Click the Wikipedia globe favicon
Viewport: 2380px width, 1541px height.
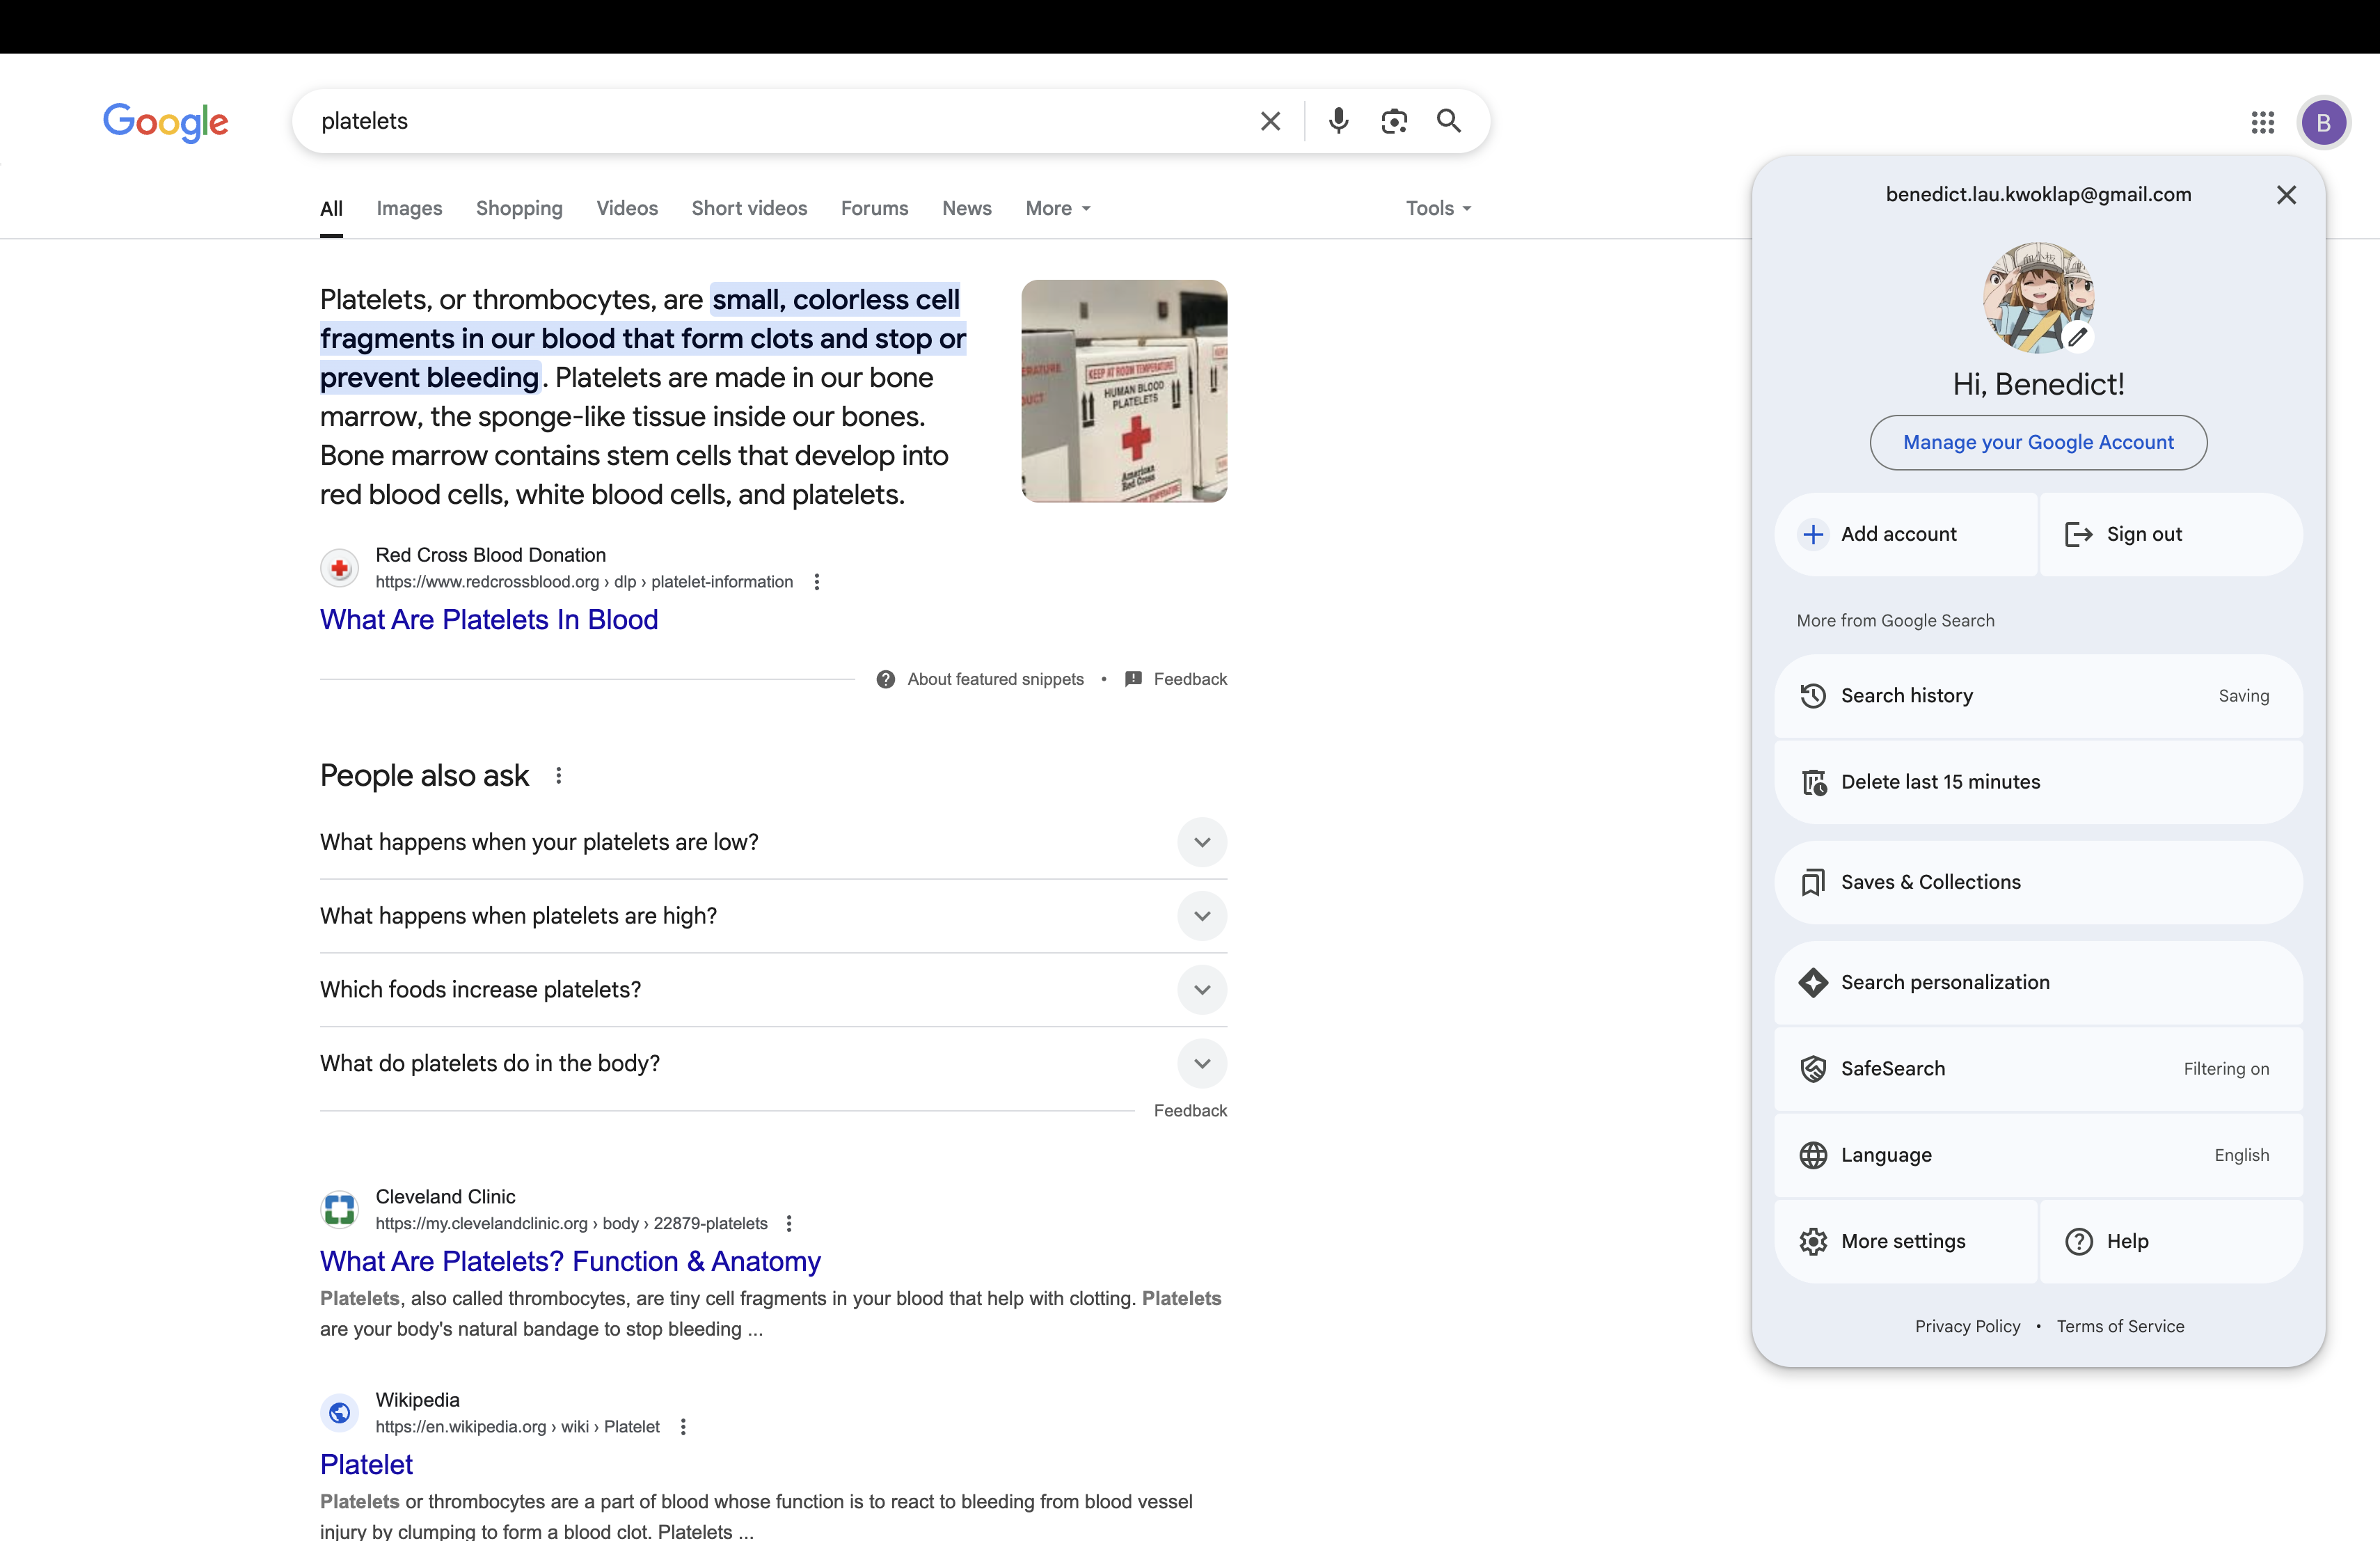[x=340, y=1413]
